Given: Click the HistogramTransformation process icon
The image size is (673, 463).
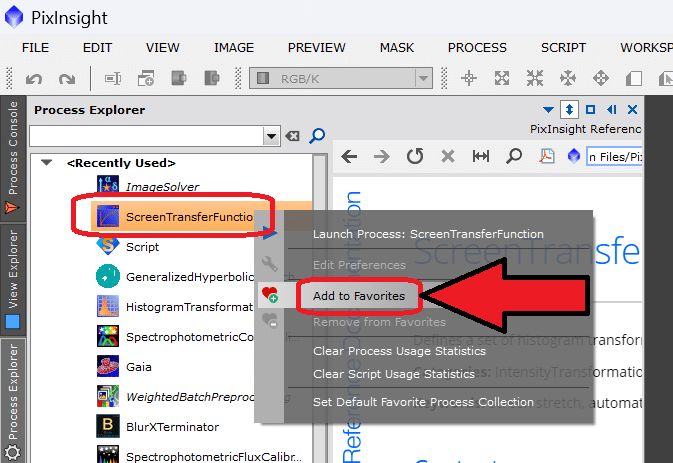Looking at the screenshot, I should tap(108, 306).
